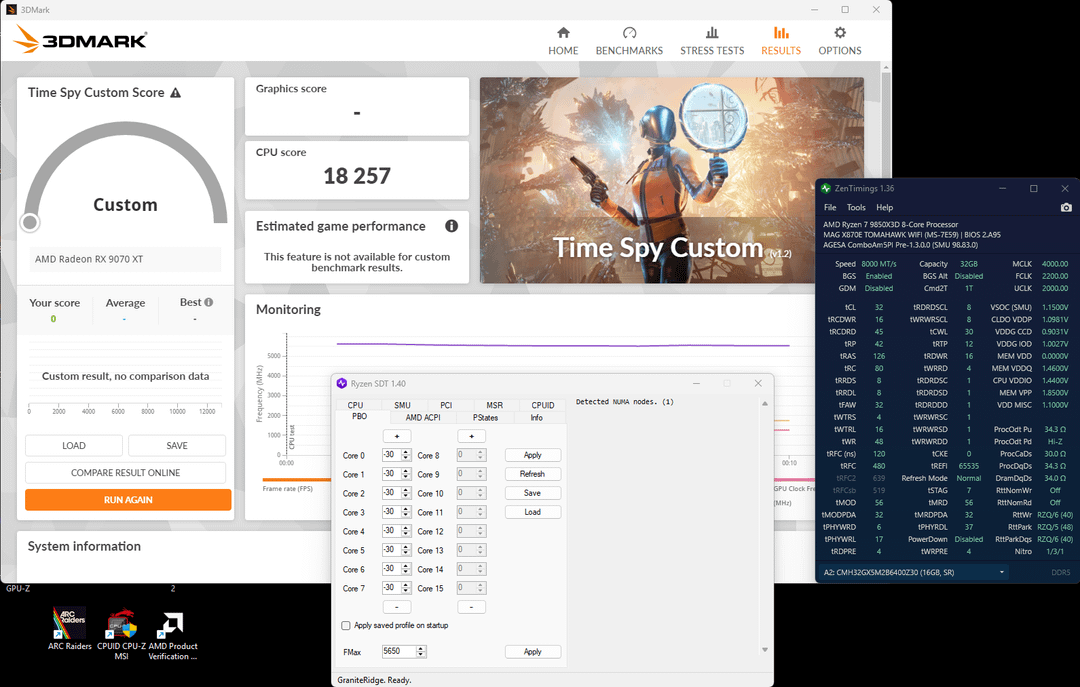This screenshot has height=687, width=1080.
Task: Enable Apply saved profile on startup
Action: (346, 626)
